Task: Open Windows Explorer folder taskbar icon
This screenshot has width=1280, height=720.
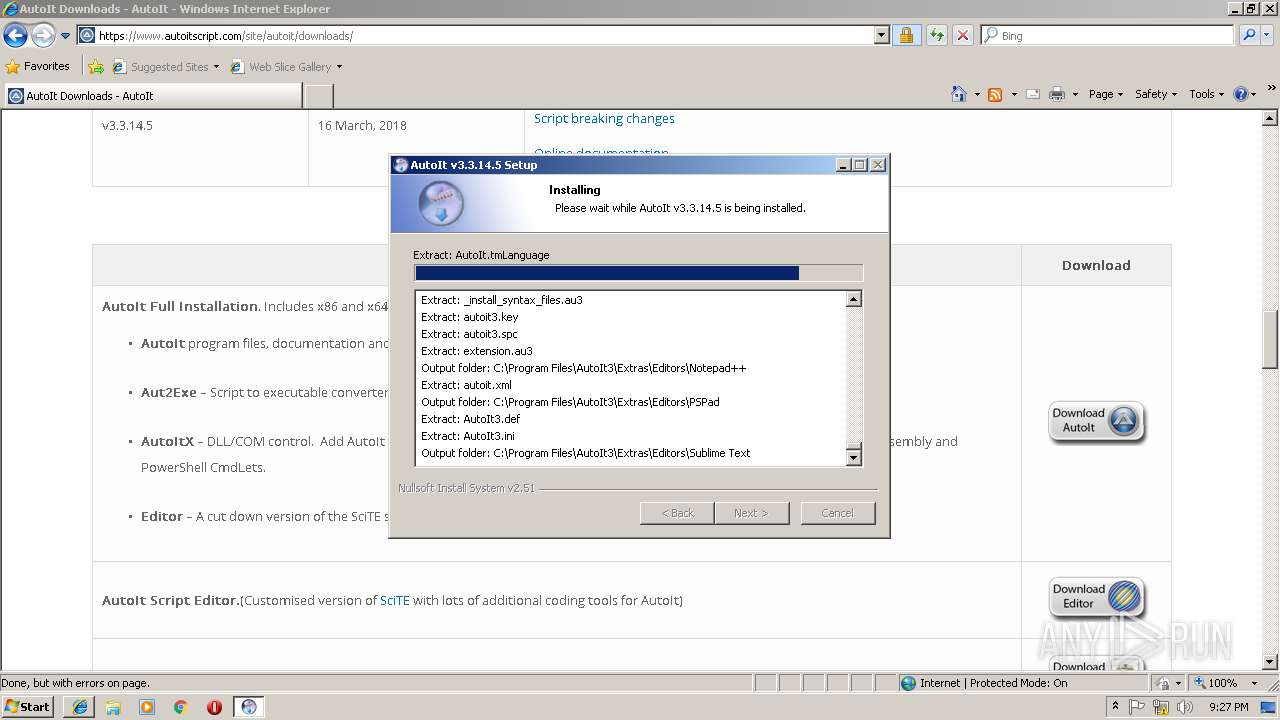Action: pyautogui.click(x=113, y=707)
